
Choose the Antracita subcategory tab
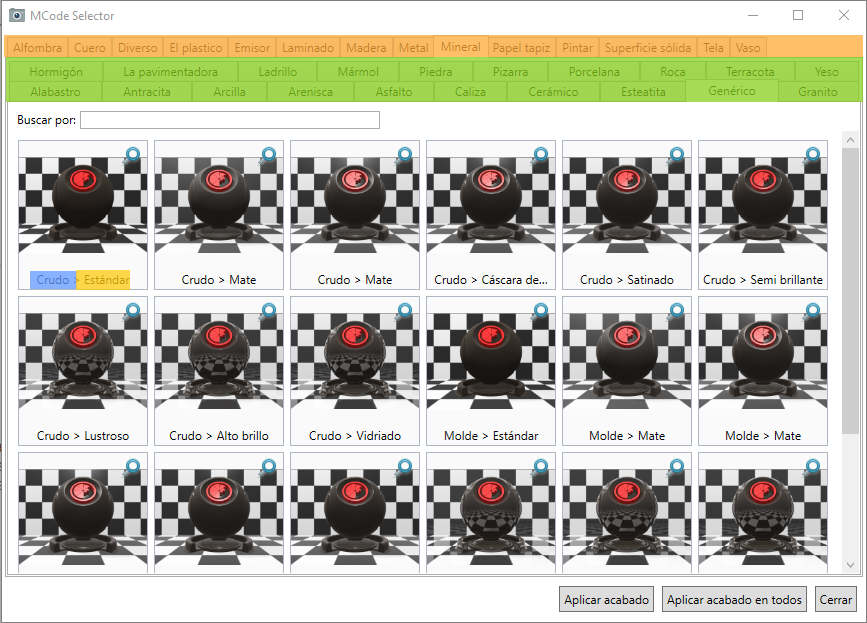[147, 92]
